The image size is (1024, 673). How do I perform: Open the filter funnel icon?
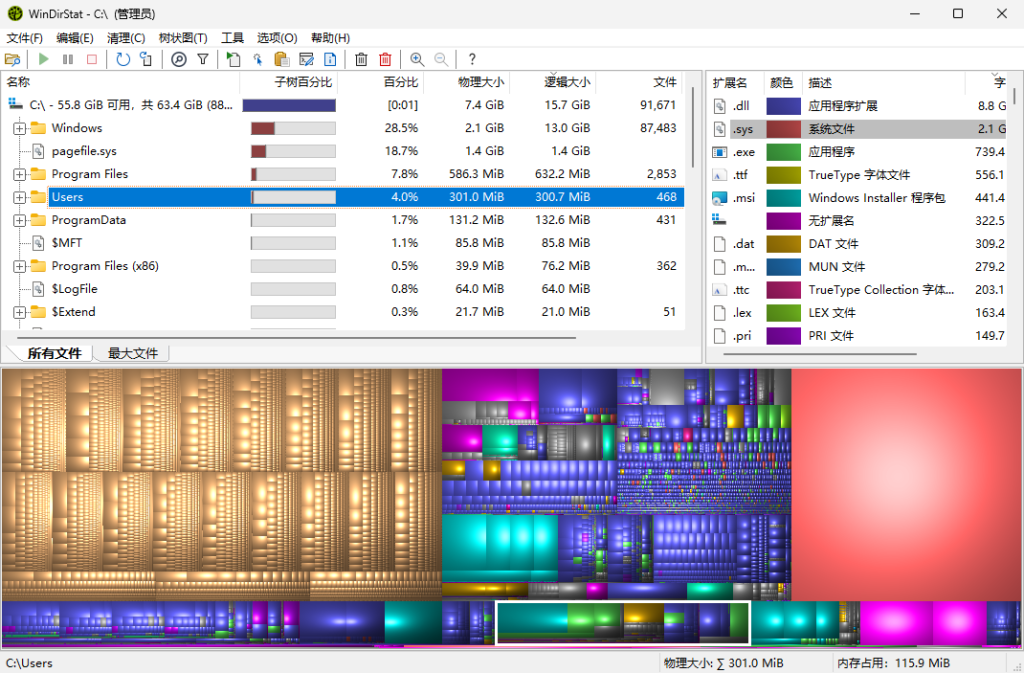click(x=203, y=60)
